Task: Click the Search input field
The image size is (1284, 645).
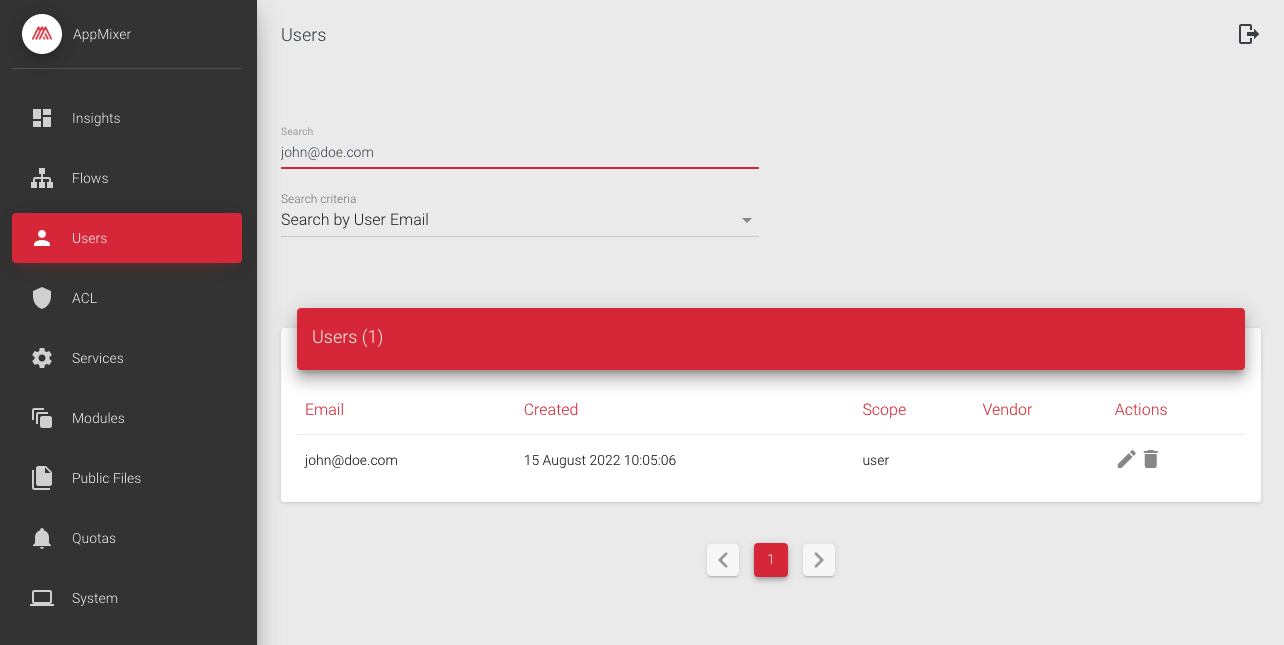Action: coord(518,153)
